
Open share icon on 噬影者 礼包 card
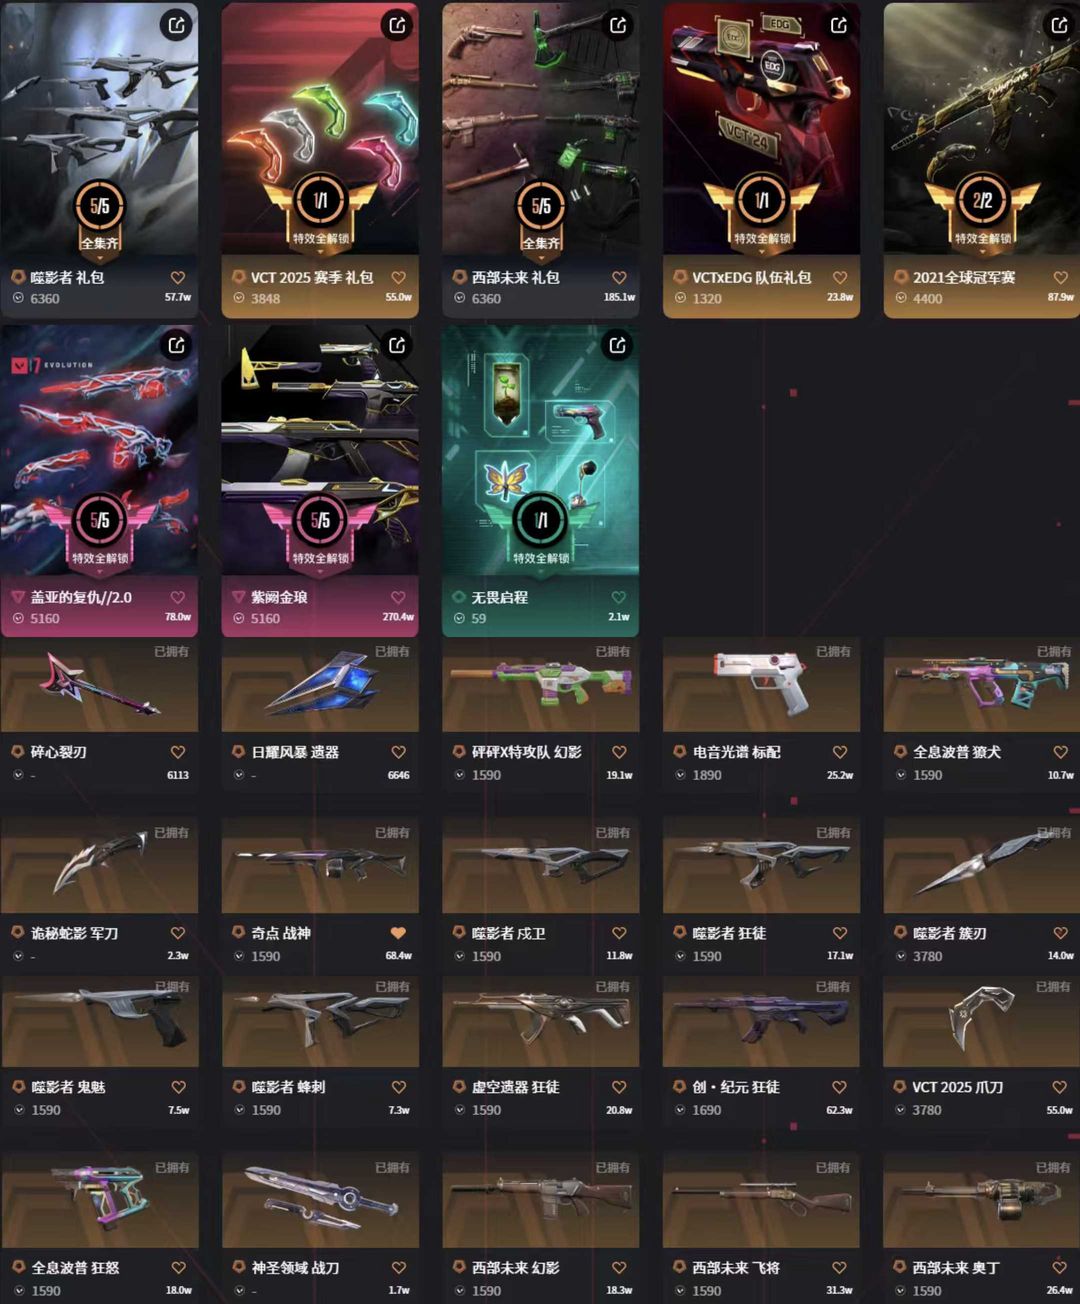(x=177, y=25)
